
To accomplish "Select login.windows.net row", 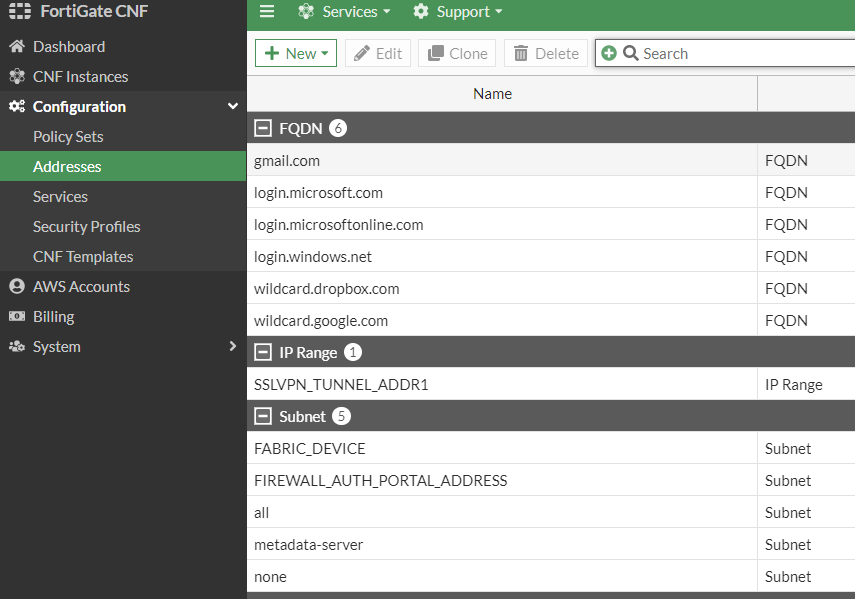I will coord(551,256).
